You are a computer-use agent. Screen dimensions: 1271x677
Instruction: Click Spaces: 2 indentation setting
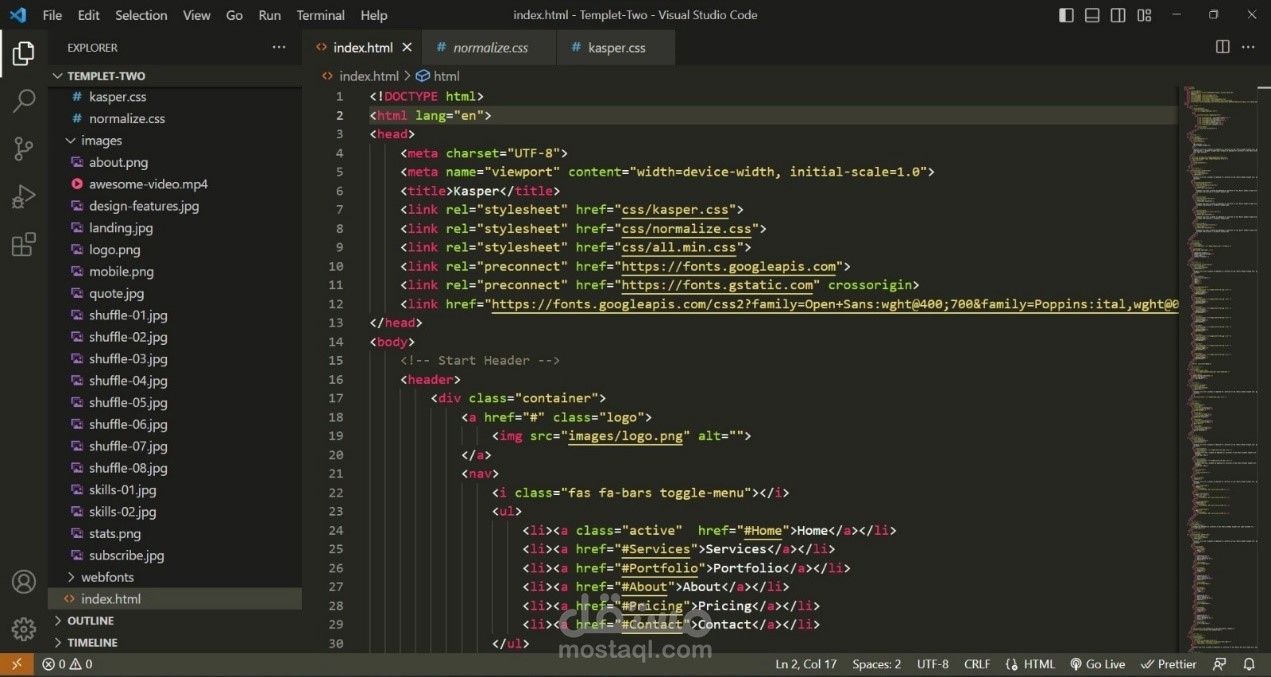pos(877,664)
